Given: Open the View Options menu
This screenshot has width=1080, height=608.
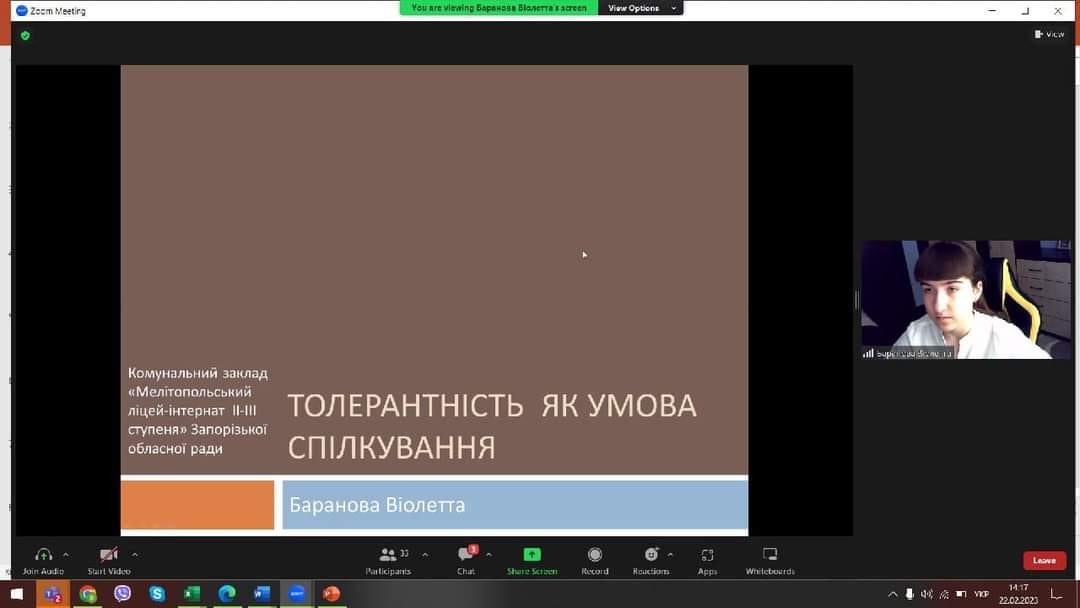Looking at the screenshot, I should tap(640, 8).
